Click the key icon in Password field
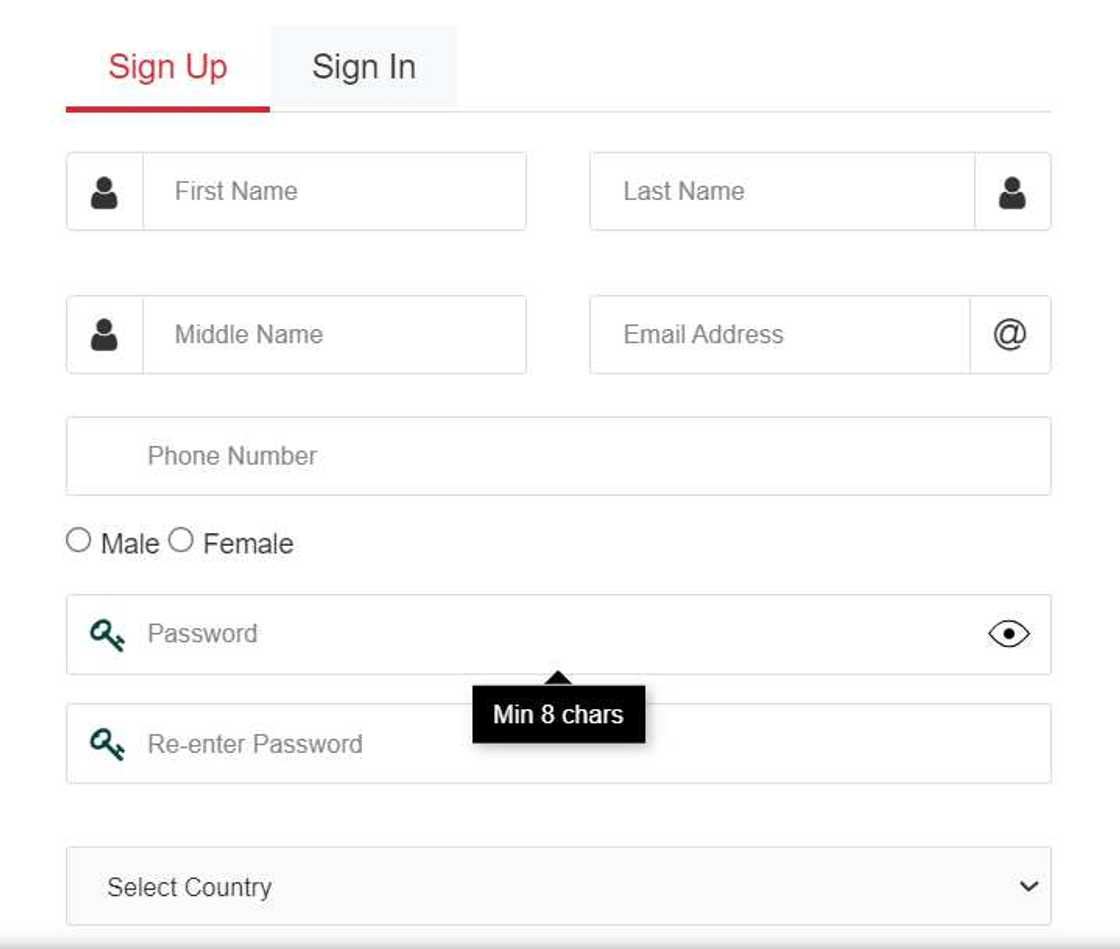1120x949 pixels. pos(107,634)
